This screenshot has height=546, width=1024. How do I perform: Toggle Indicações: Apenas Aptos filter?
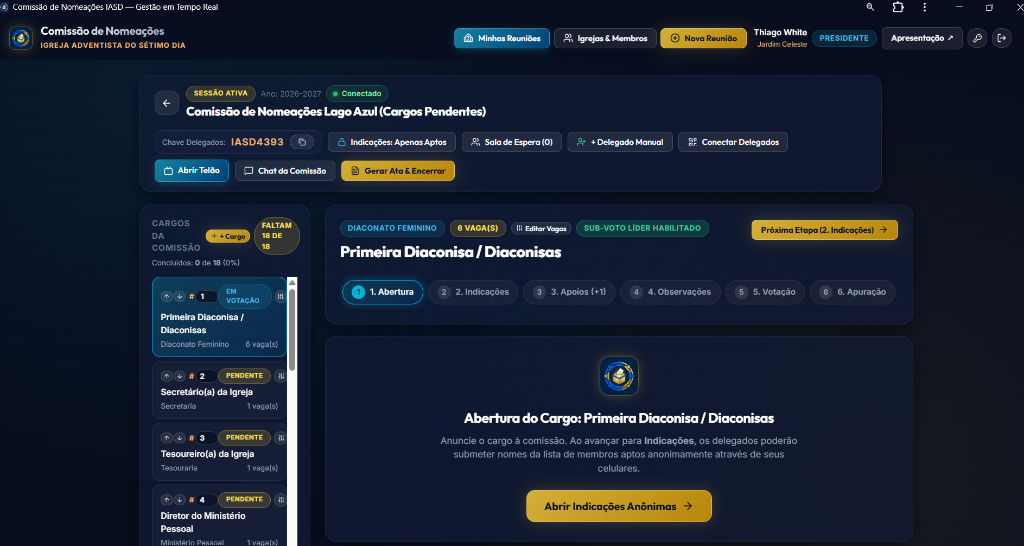(392, 142)
